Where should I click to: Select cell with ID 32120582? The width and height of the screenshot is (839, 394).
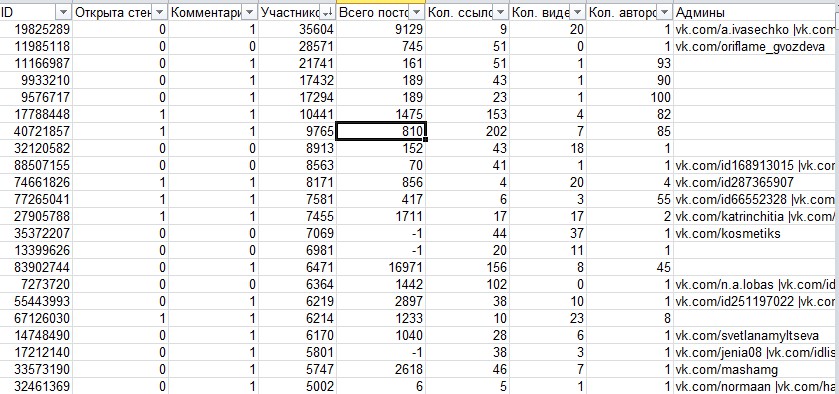click(x=36, y=148)
